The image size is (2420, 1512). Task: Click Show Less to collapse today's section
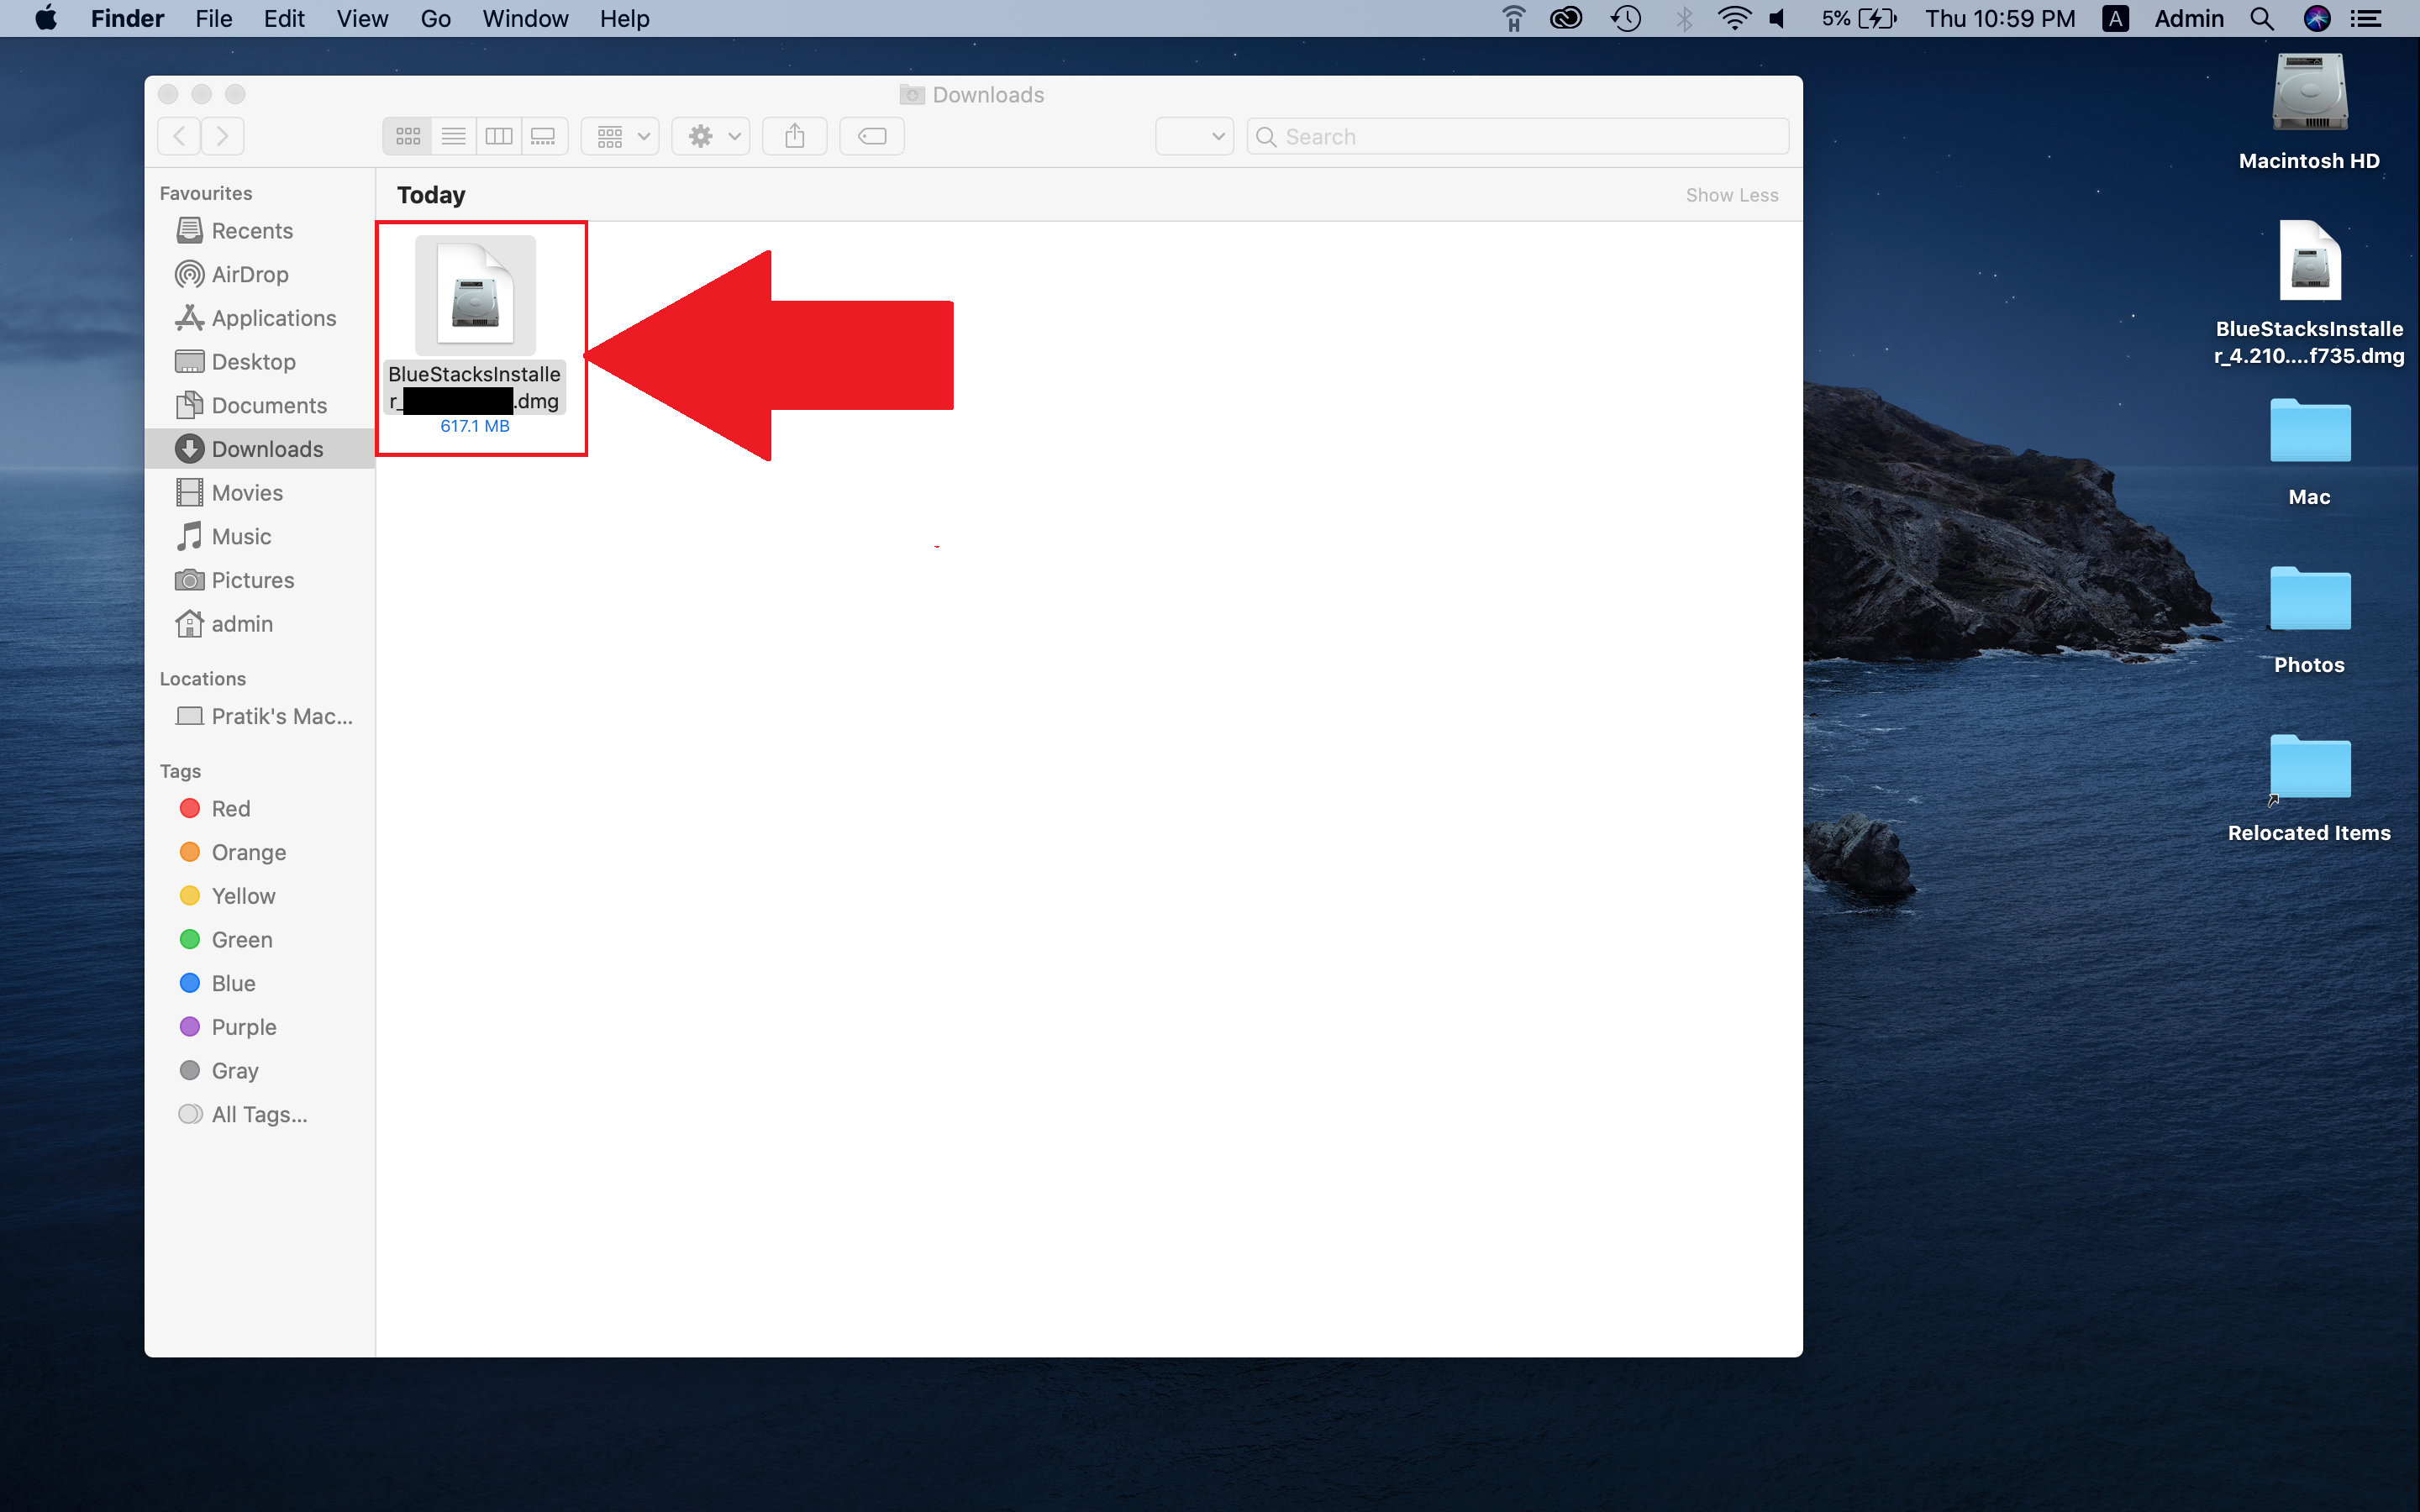pyautogui.click(x=1732, y=195)
